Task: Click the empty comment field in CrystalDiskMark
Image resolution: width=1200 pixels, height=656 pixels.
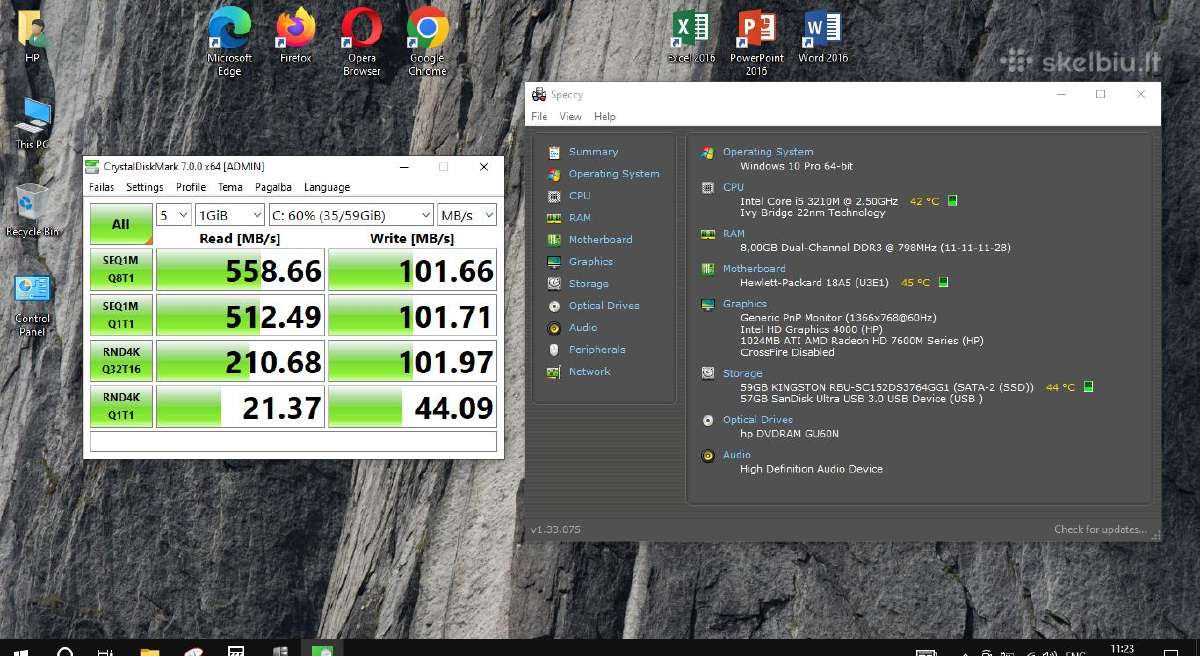Action: coord(293,441)
